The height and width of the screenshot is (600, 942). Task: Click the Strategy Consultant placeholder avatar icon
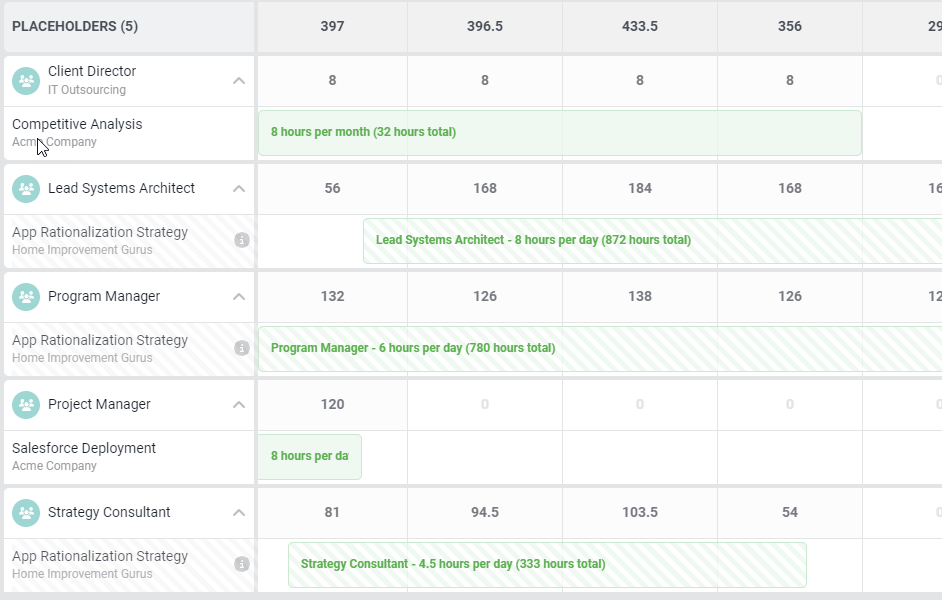point(26,512)
